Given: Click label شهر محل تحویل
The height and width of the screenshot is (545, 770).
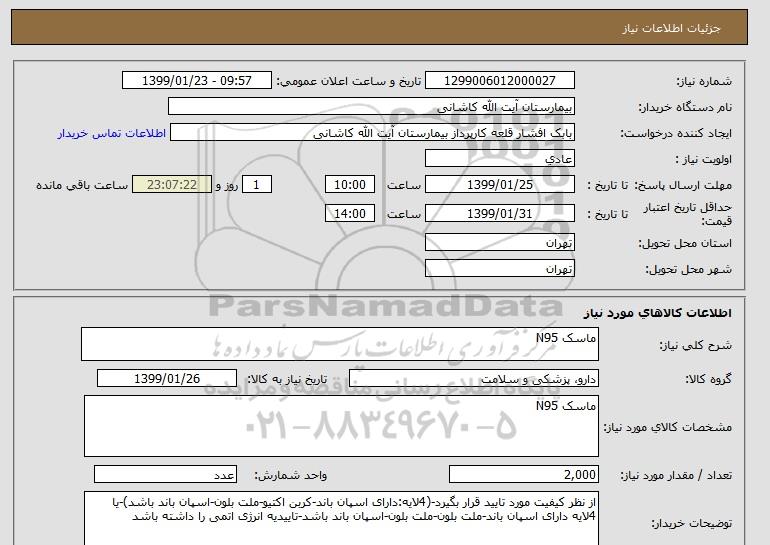Looking at the screenshot, I should coord(688,269).
